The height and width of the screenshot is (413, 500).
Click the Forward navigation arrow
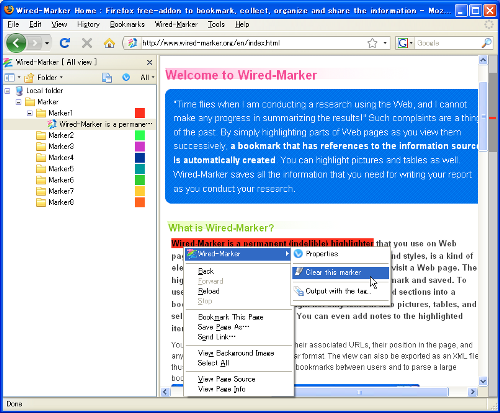34,43
